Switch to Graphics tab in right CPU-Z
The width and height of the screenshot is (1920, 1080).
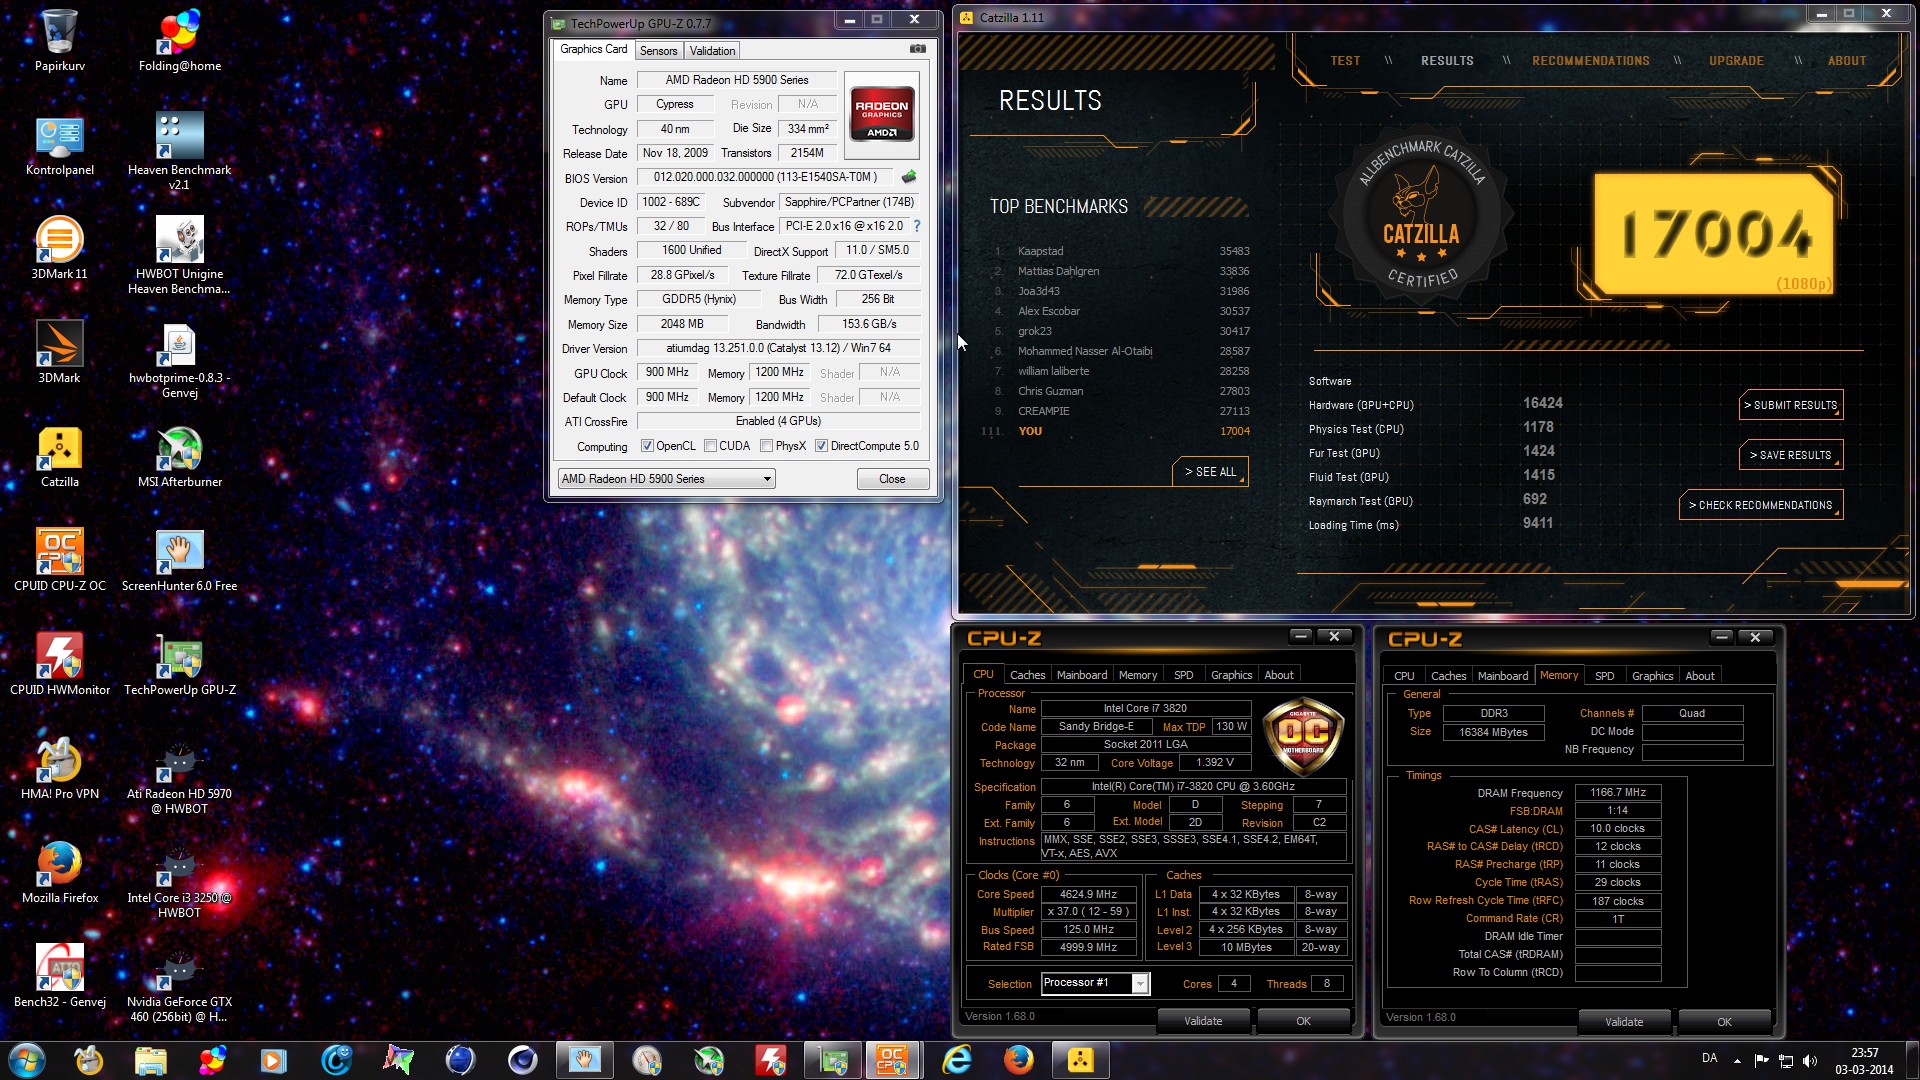[1652, 676]
